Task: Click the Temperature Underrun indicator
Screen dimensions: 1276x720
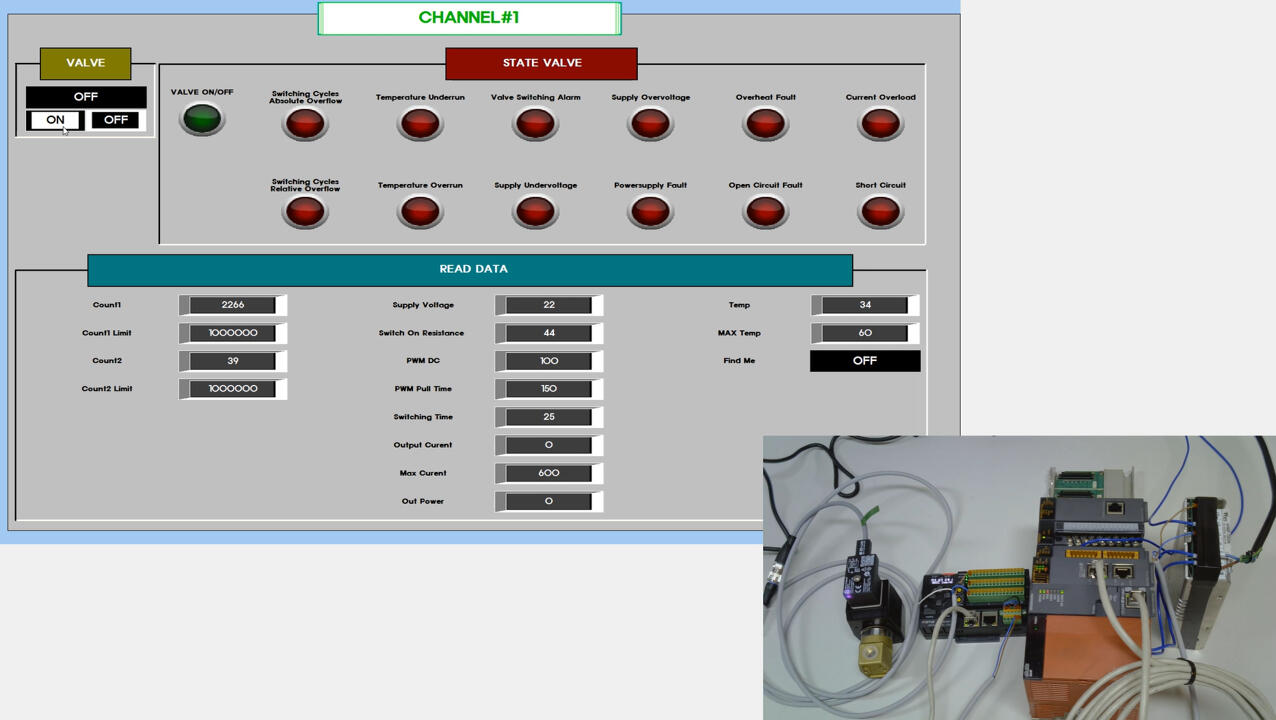Action: click(x=420, y=123)
